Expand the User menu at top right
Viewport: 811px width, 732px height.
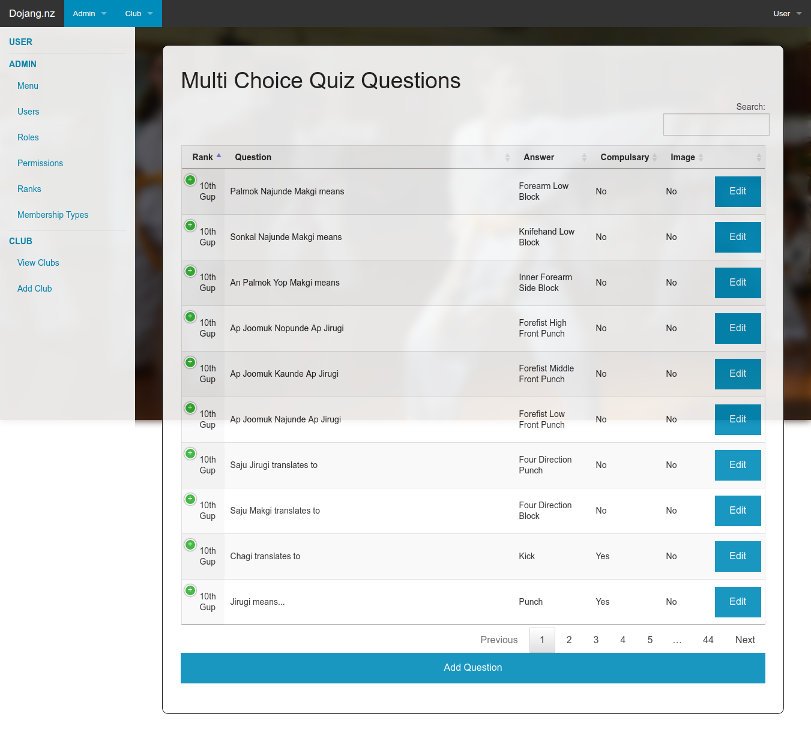click(x=787, y=13)
